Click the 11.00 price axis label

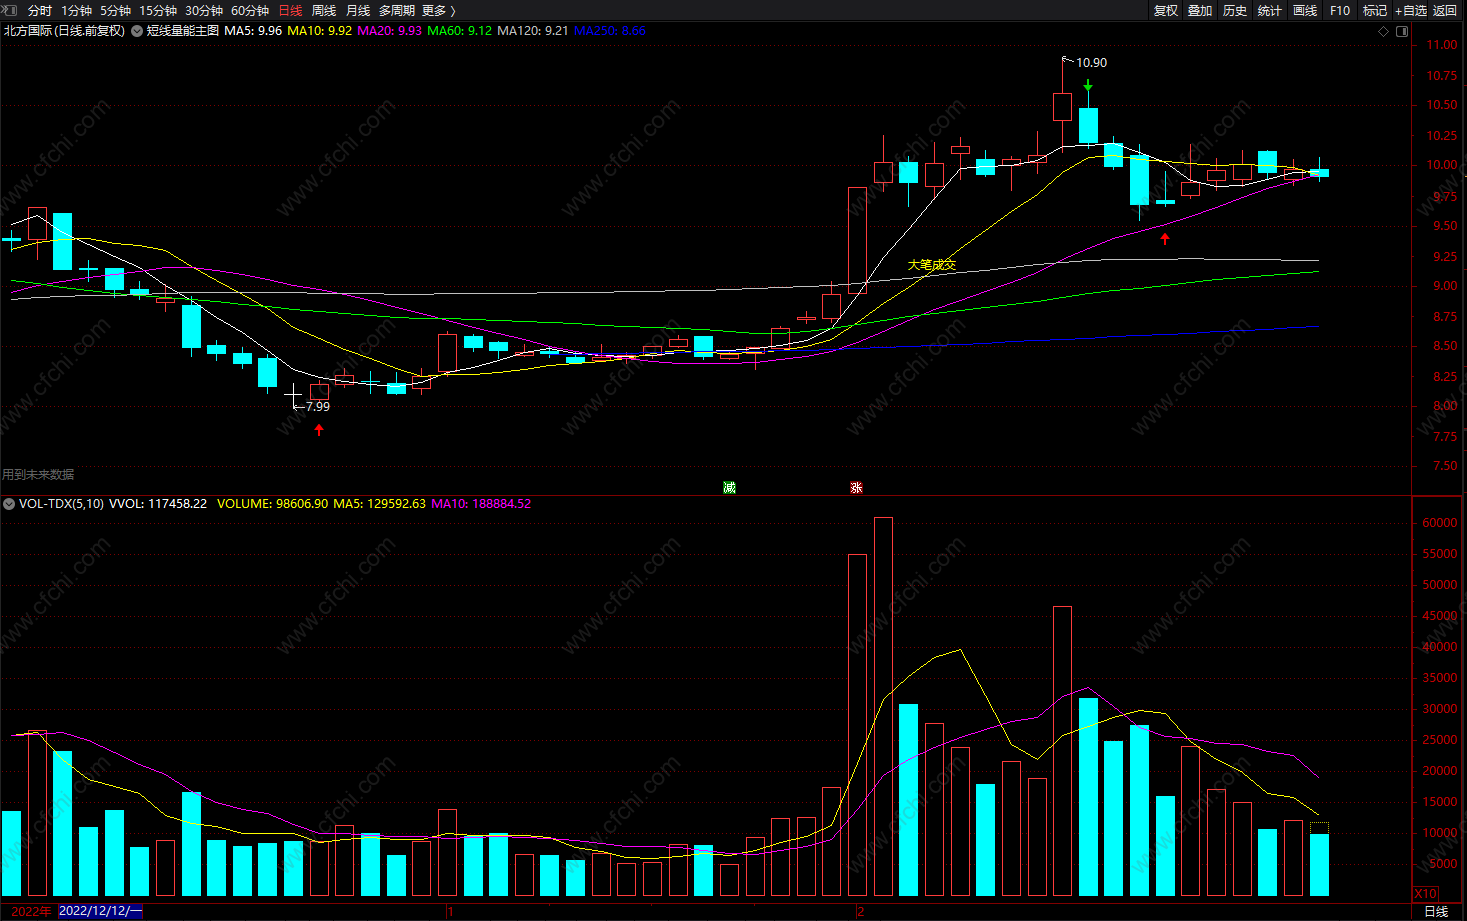(x=1442, y=45)
